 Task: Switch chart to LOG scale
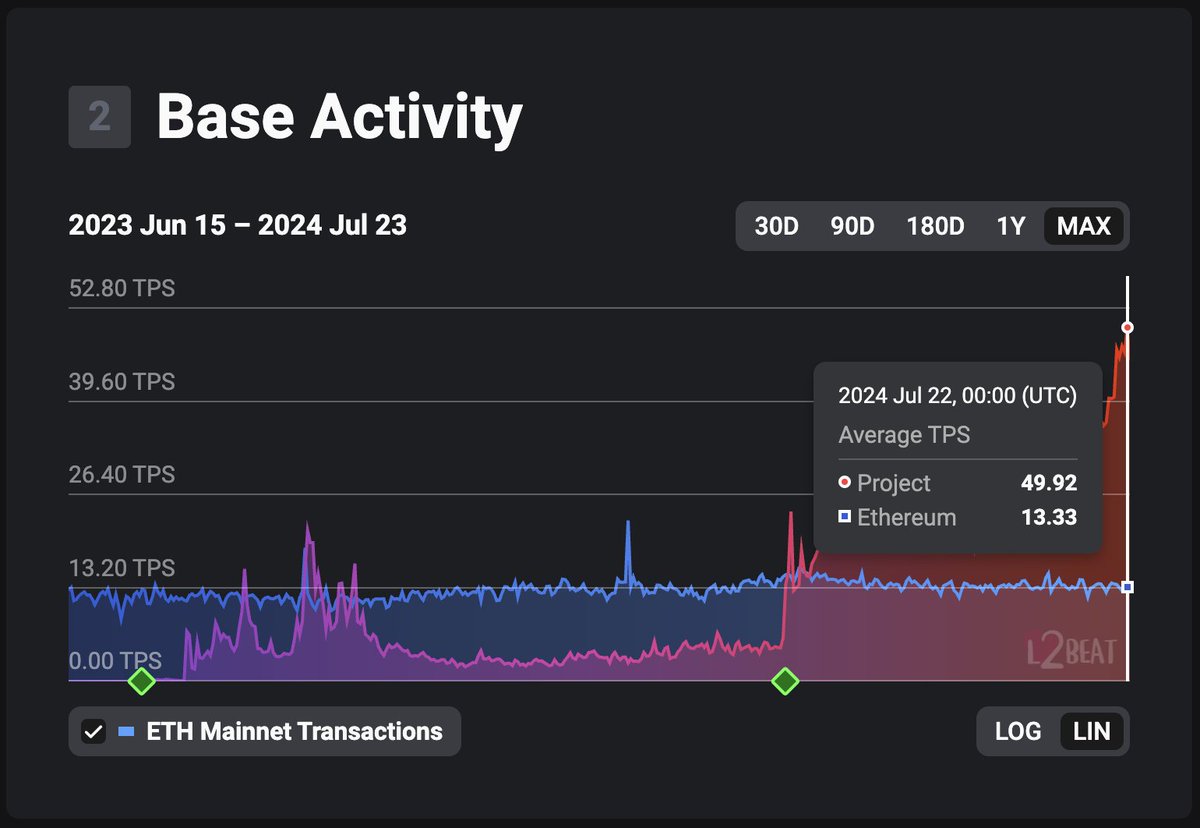click(1018, 732)
